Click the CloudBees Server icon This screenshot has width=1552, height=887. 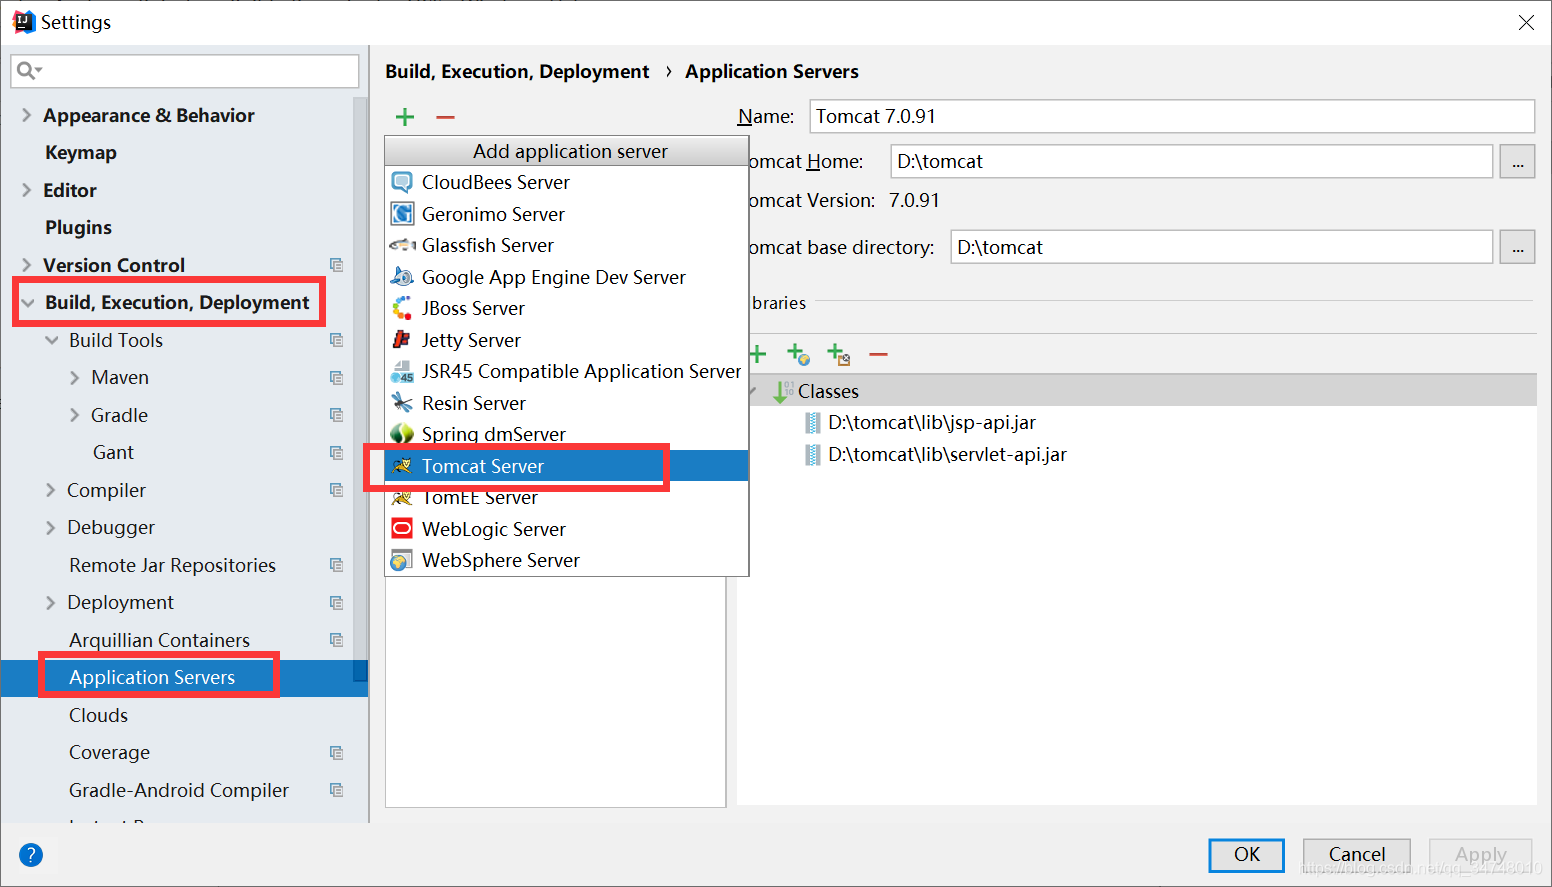pyautogui.click(x=402, y=182)
